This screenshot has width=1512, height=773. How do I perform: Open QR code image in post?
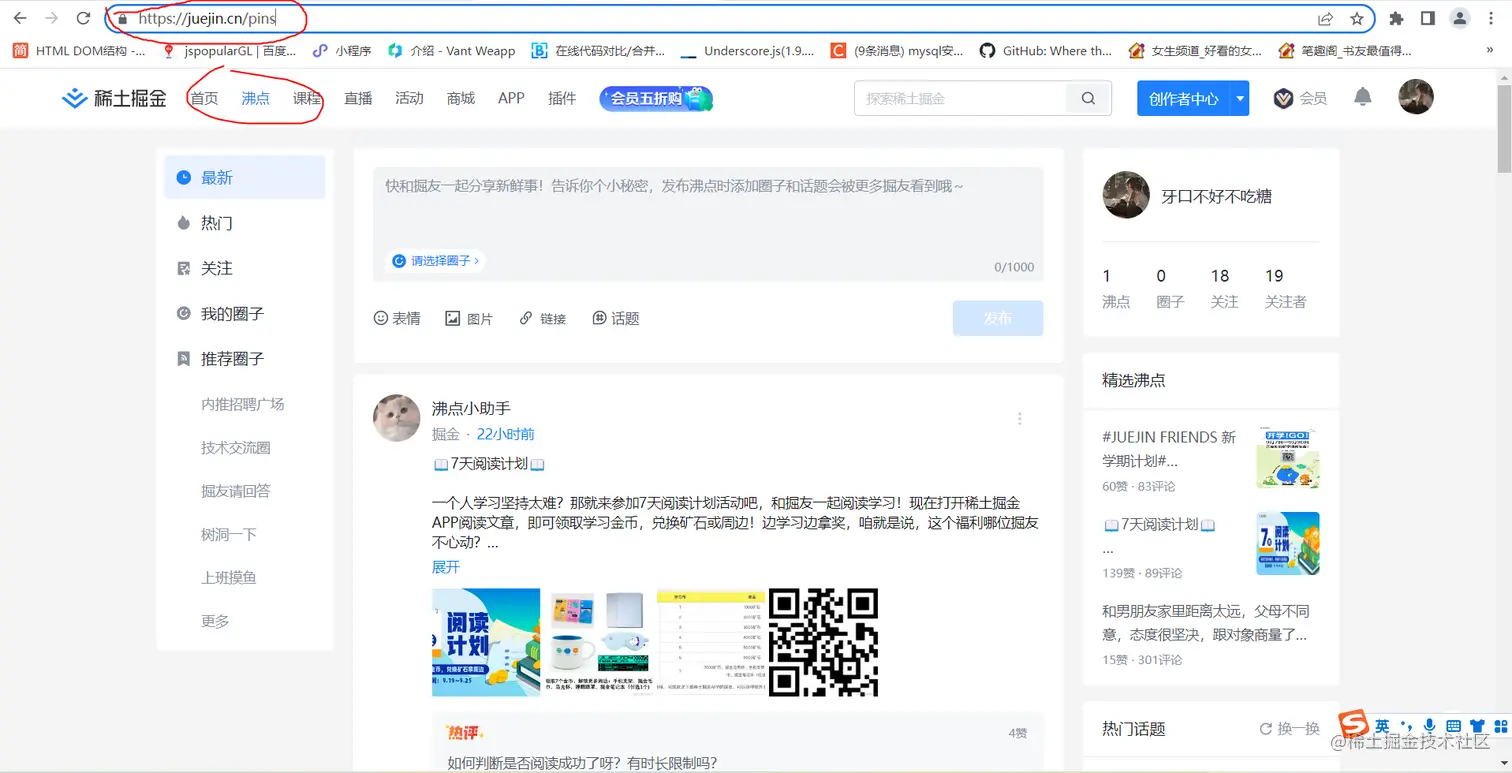pos(823,642)
